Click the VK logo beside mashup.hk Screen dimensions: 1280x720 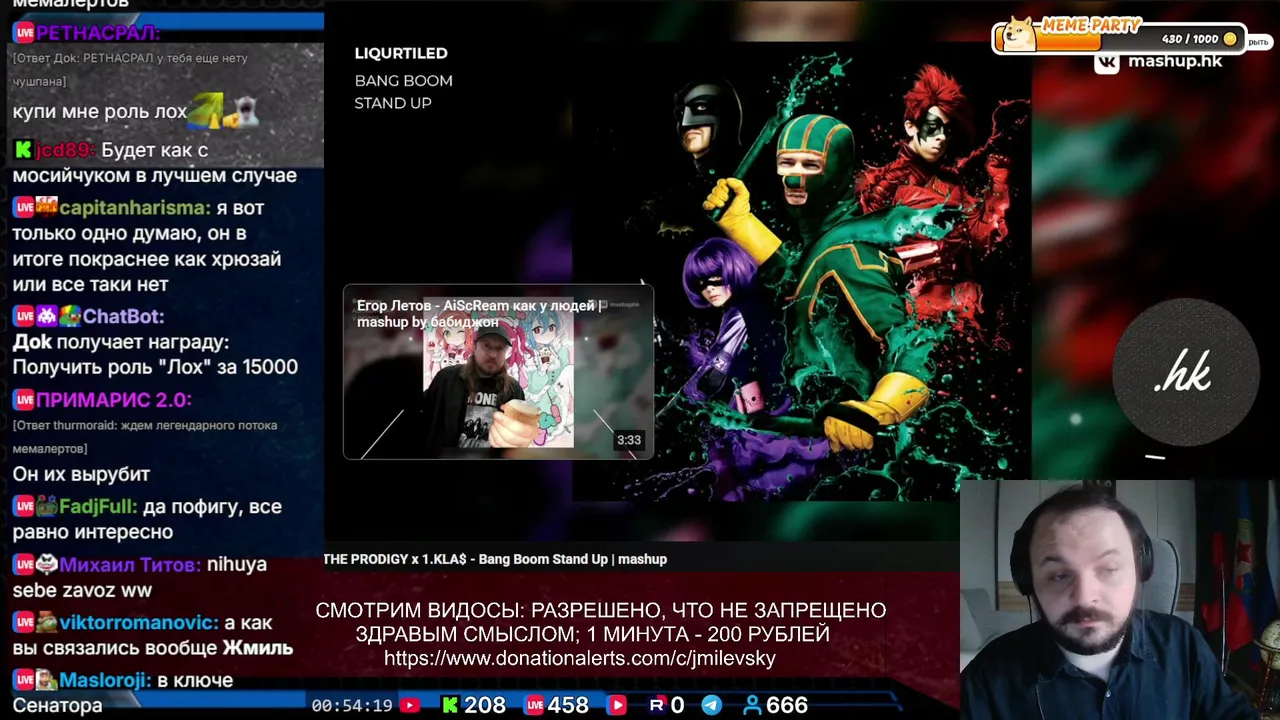tap(1106, 61)
